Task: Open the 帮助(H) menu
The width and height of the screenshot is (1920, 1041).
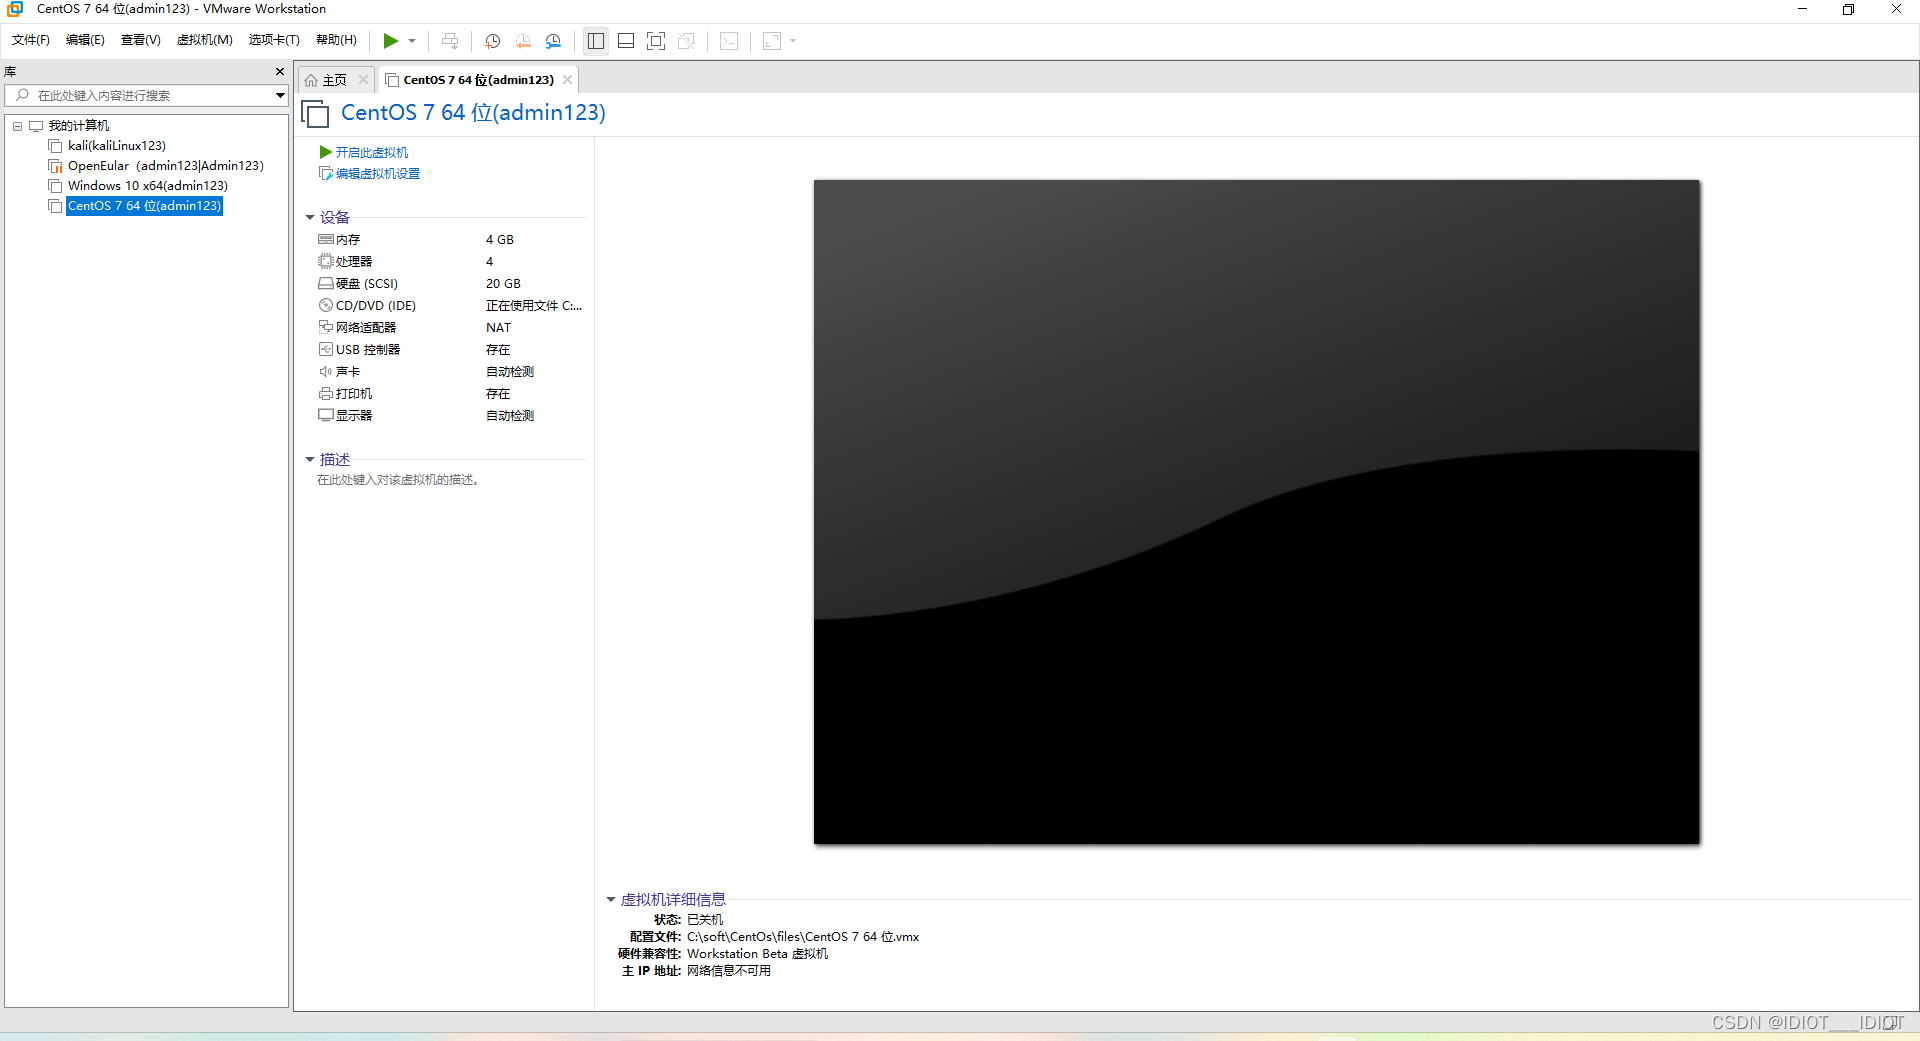Action: click(336, 40)
